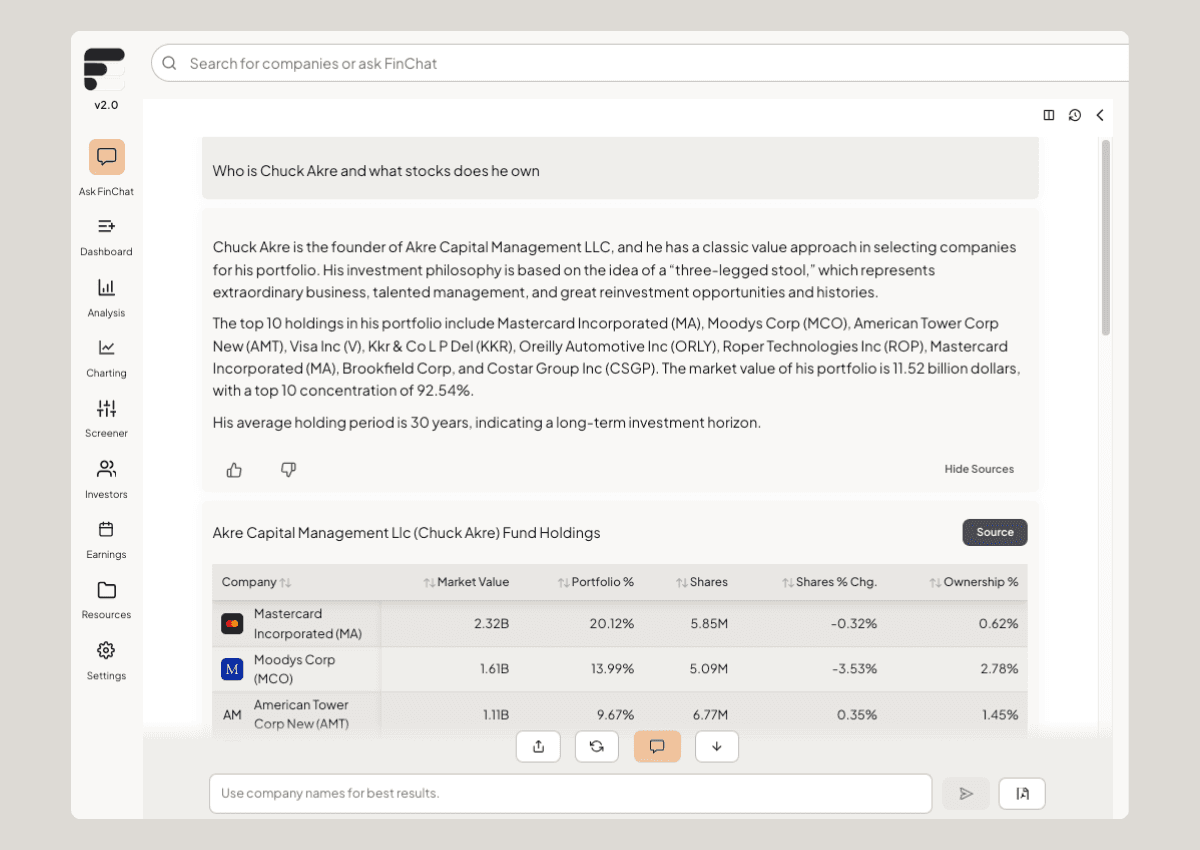
Task: Toggle the split panel view icon
Action: point(1049,115)
